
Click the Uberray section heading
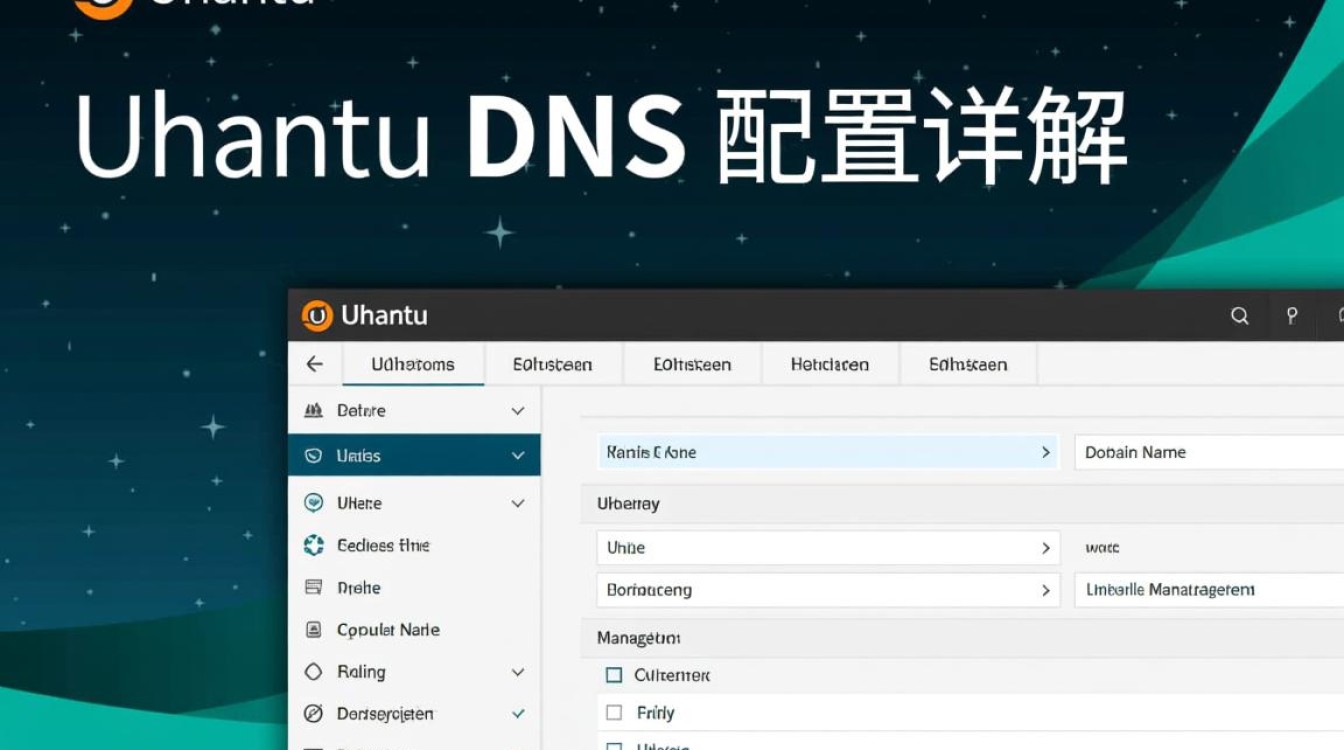(628, 504)
